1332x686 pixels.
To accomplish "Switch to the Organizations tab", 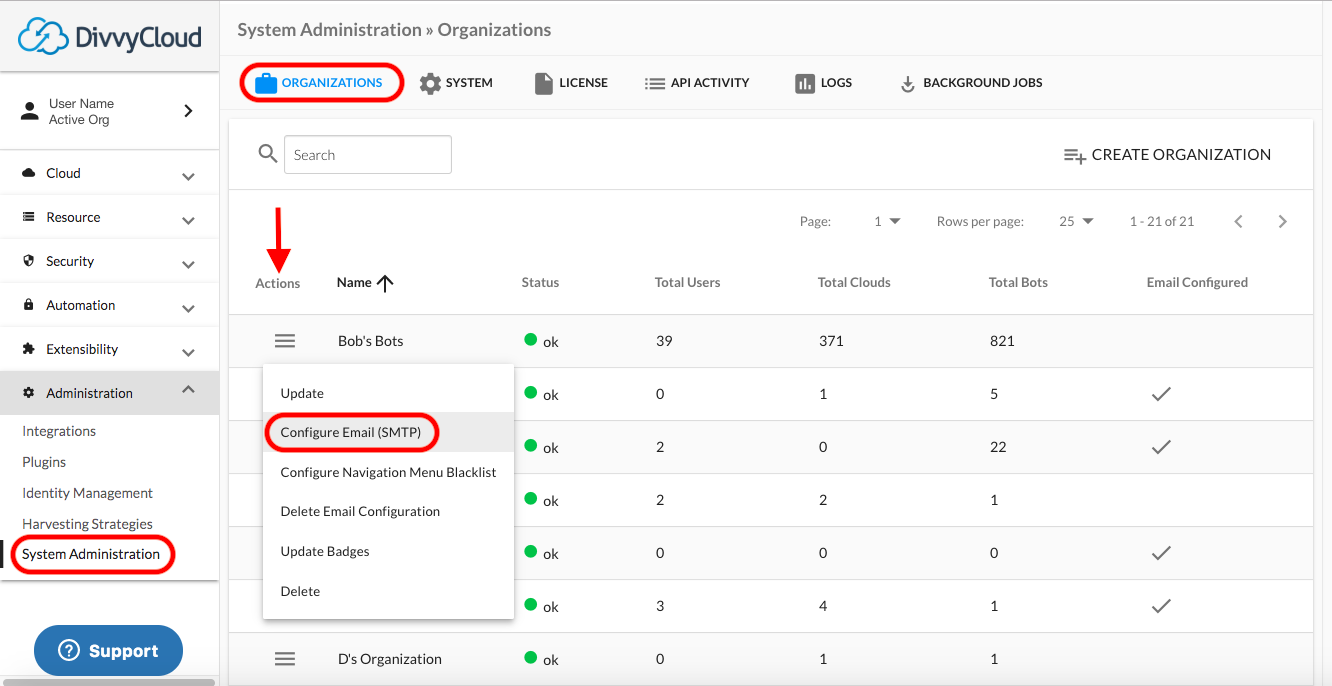I will click(321, 83).
